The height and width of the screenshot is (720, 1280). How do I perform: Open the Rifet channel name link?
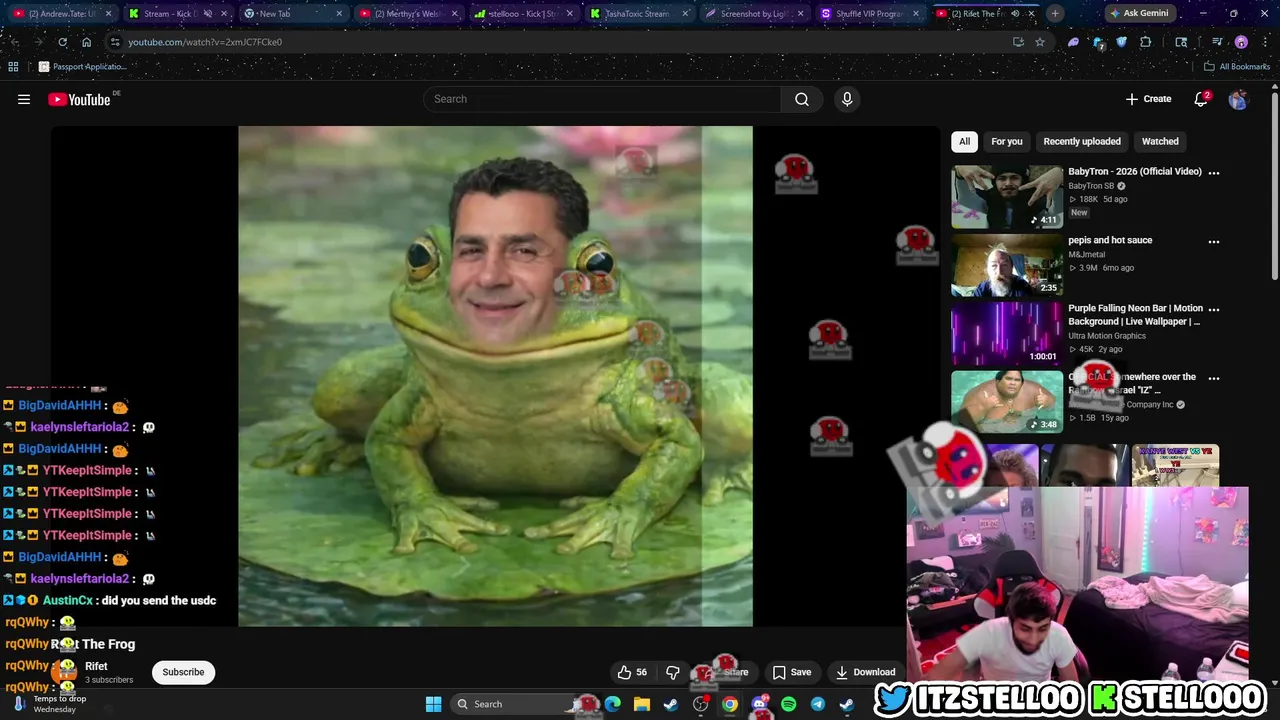click(x=96, y=666)
